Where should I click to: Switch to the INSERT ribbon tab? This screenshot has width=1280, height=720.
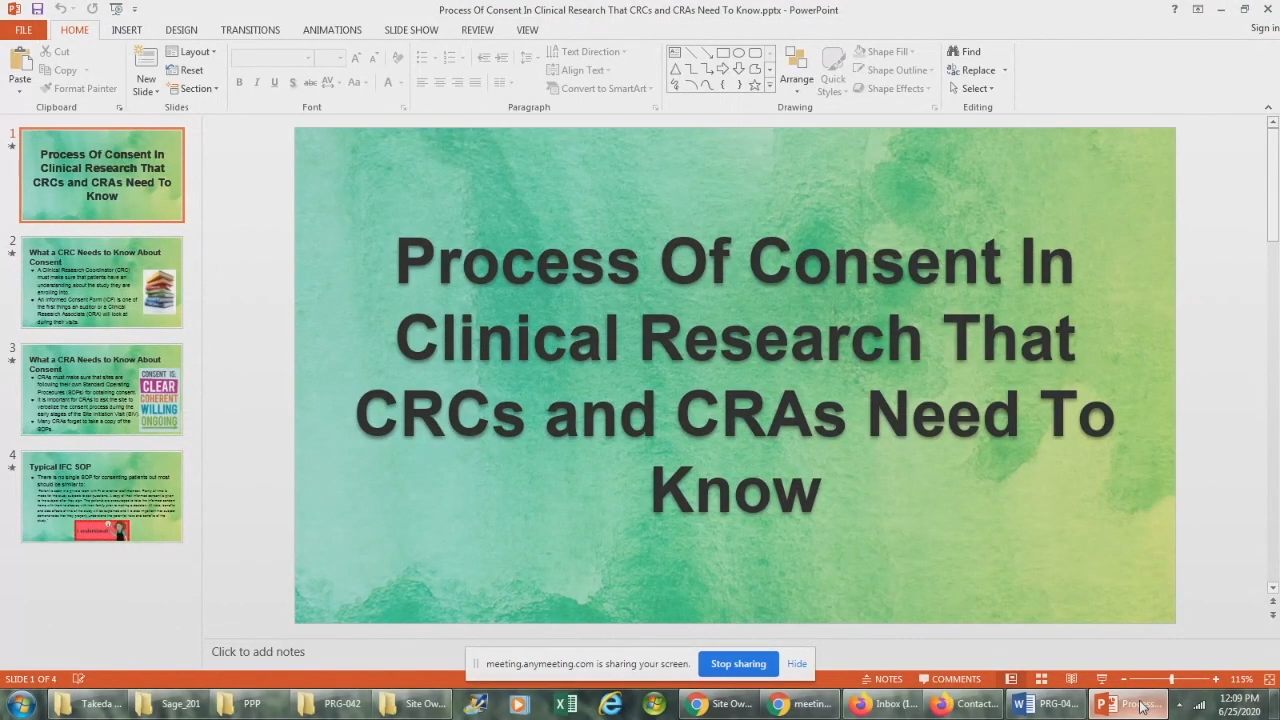pos(127,30)
